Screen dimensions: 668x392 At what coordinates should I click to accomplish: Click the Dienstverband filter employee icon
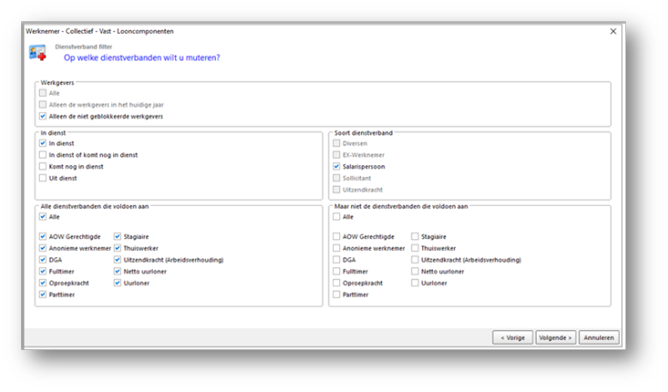(x=37, y=53)
